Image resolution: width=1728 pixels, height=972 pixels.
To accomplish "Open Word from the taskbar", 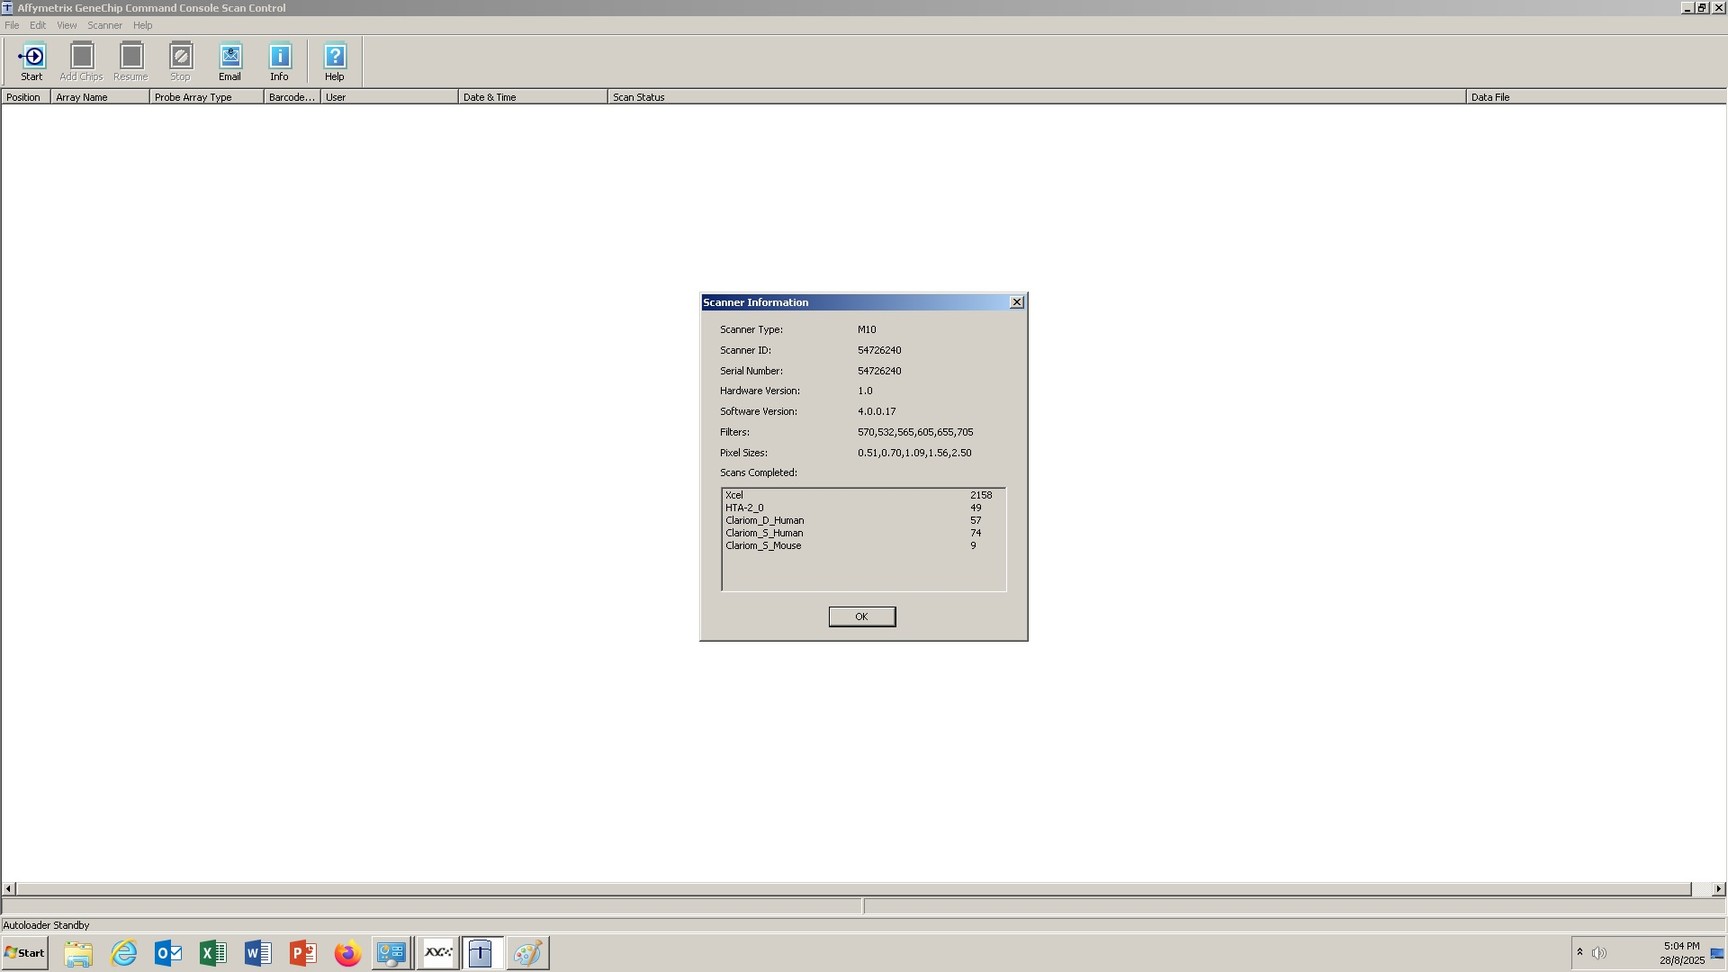I will [258, 953].
